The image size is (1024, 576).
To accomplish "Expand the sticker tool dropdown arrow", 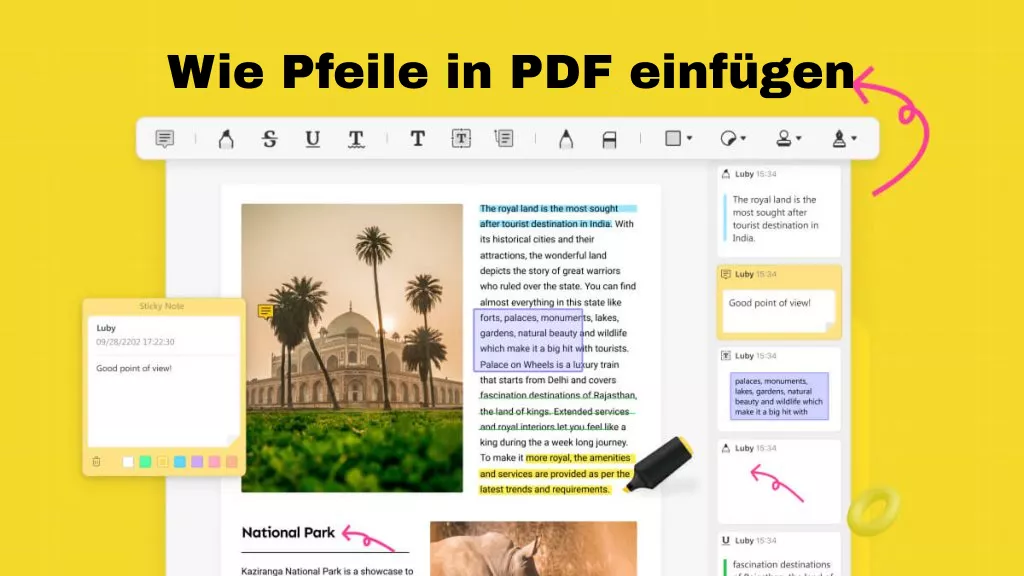I will [743, 138].
